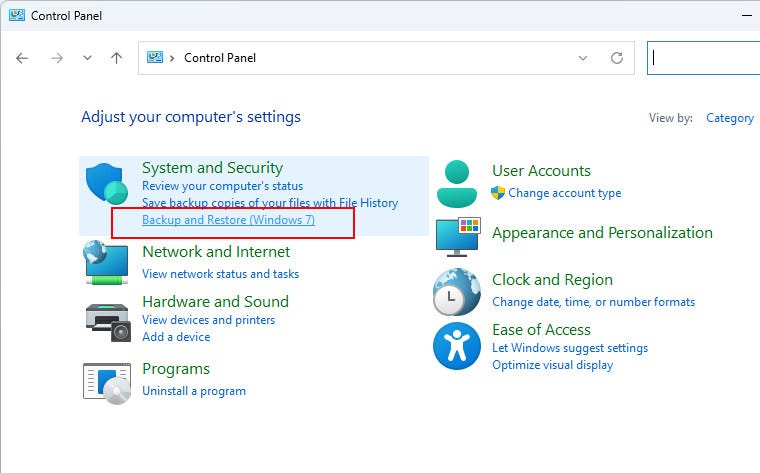Click the Programs disc icon
760x473 pixels.
[107, 383]
